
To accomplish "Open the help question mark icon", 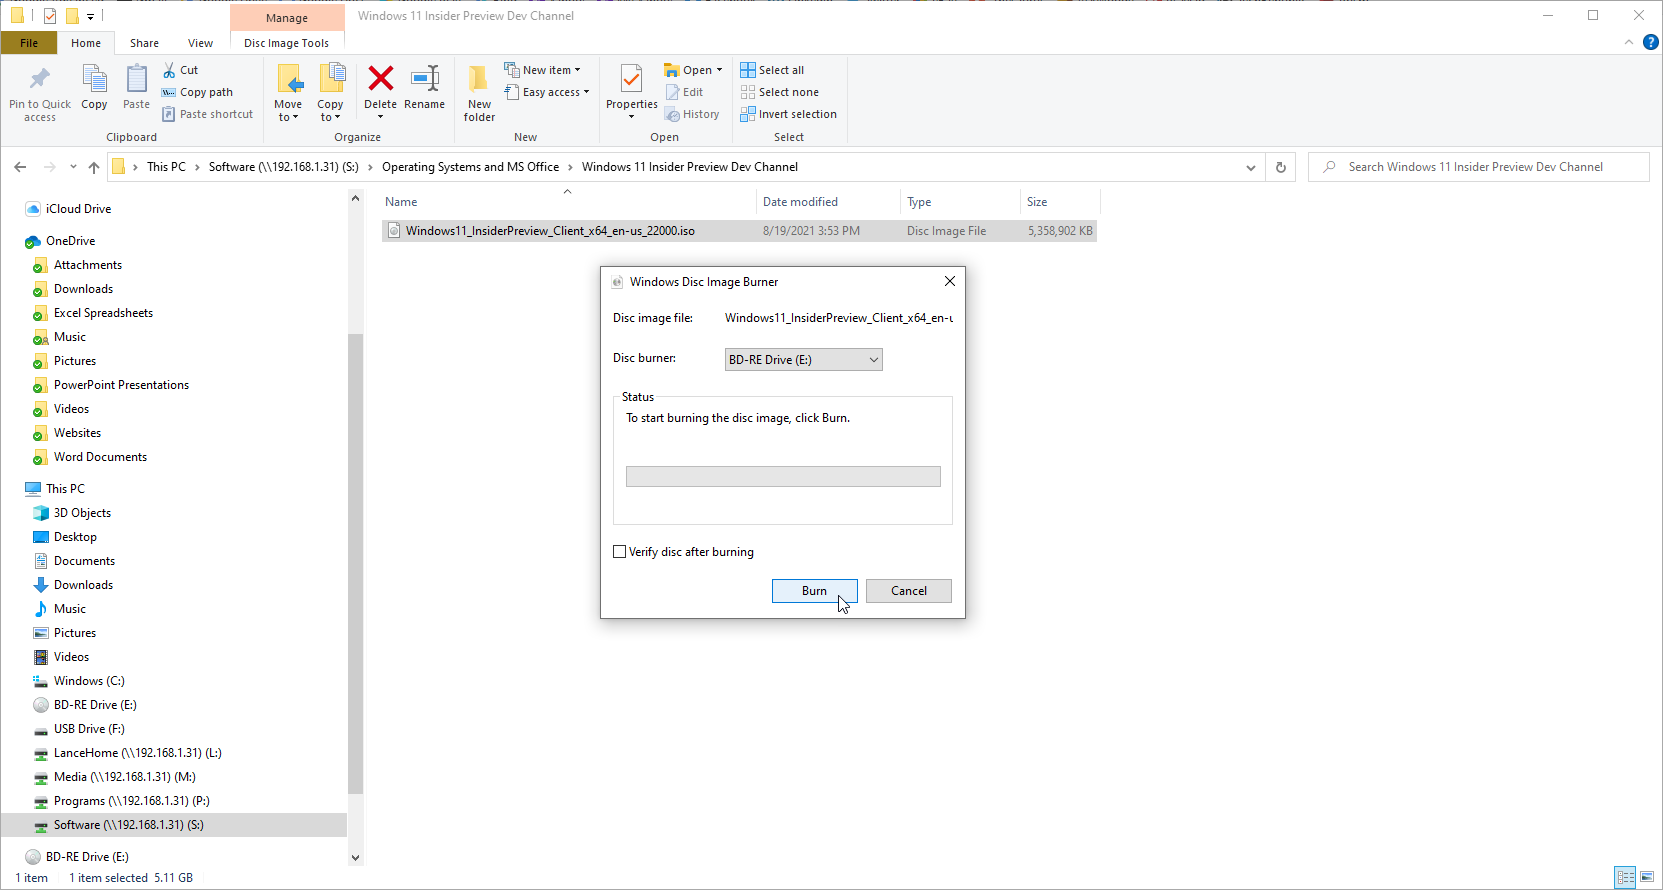I will pos(1651,42).
